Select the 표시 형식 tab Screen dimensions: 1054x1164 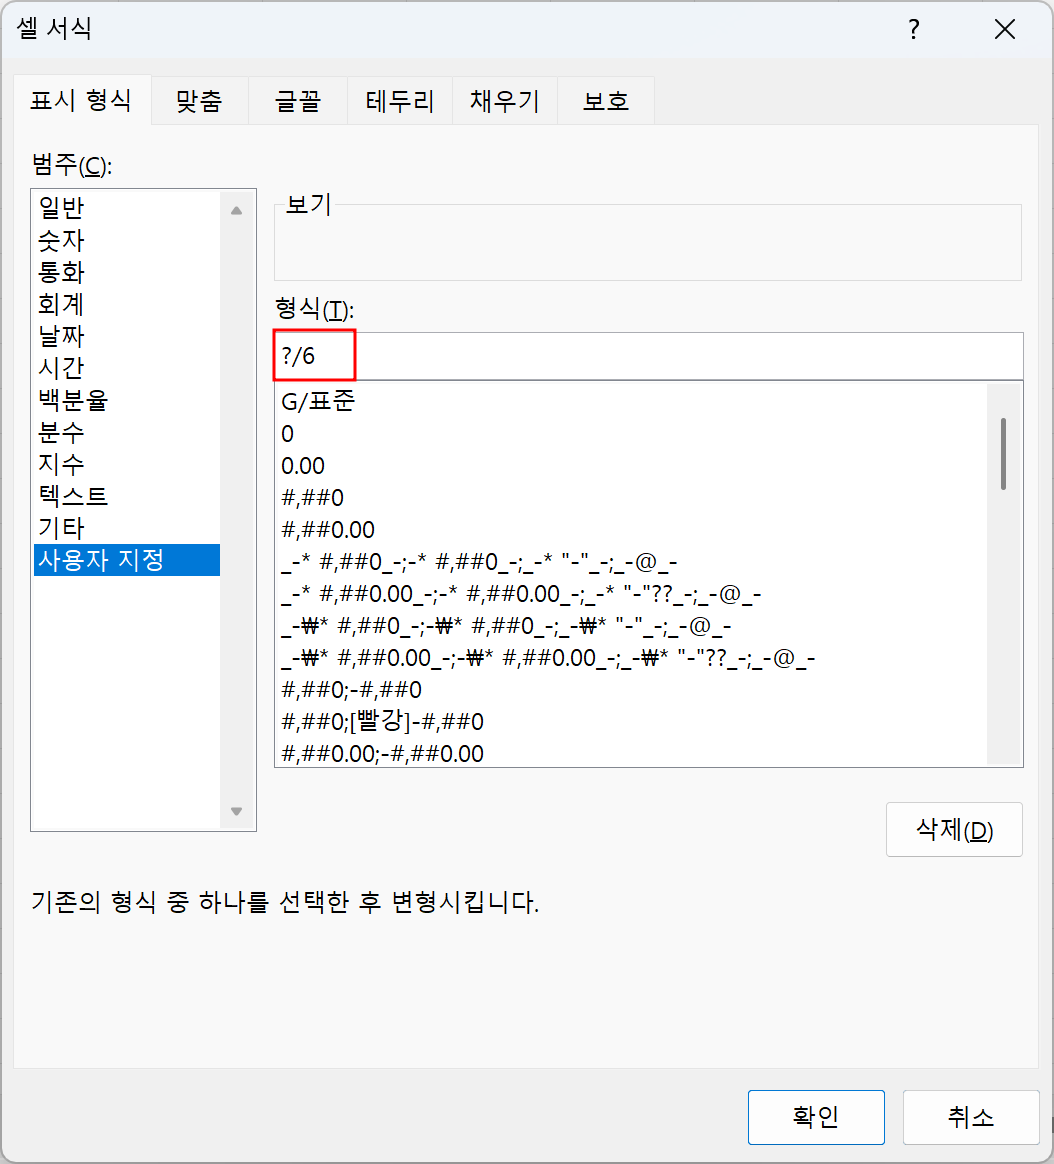(82, 100)
